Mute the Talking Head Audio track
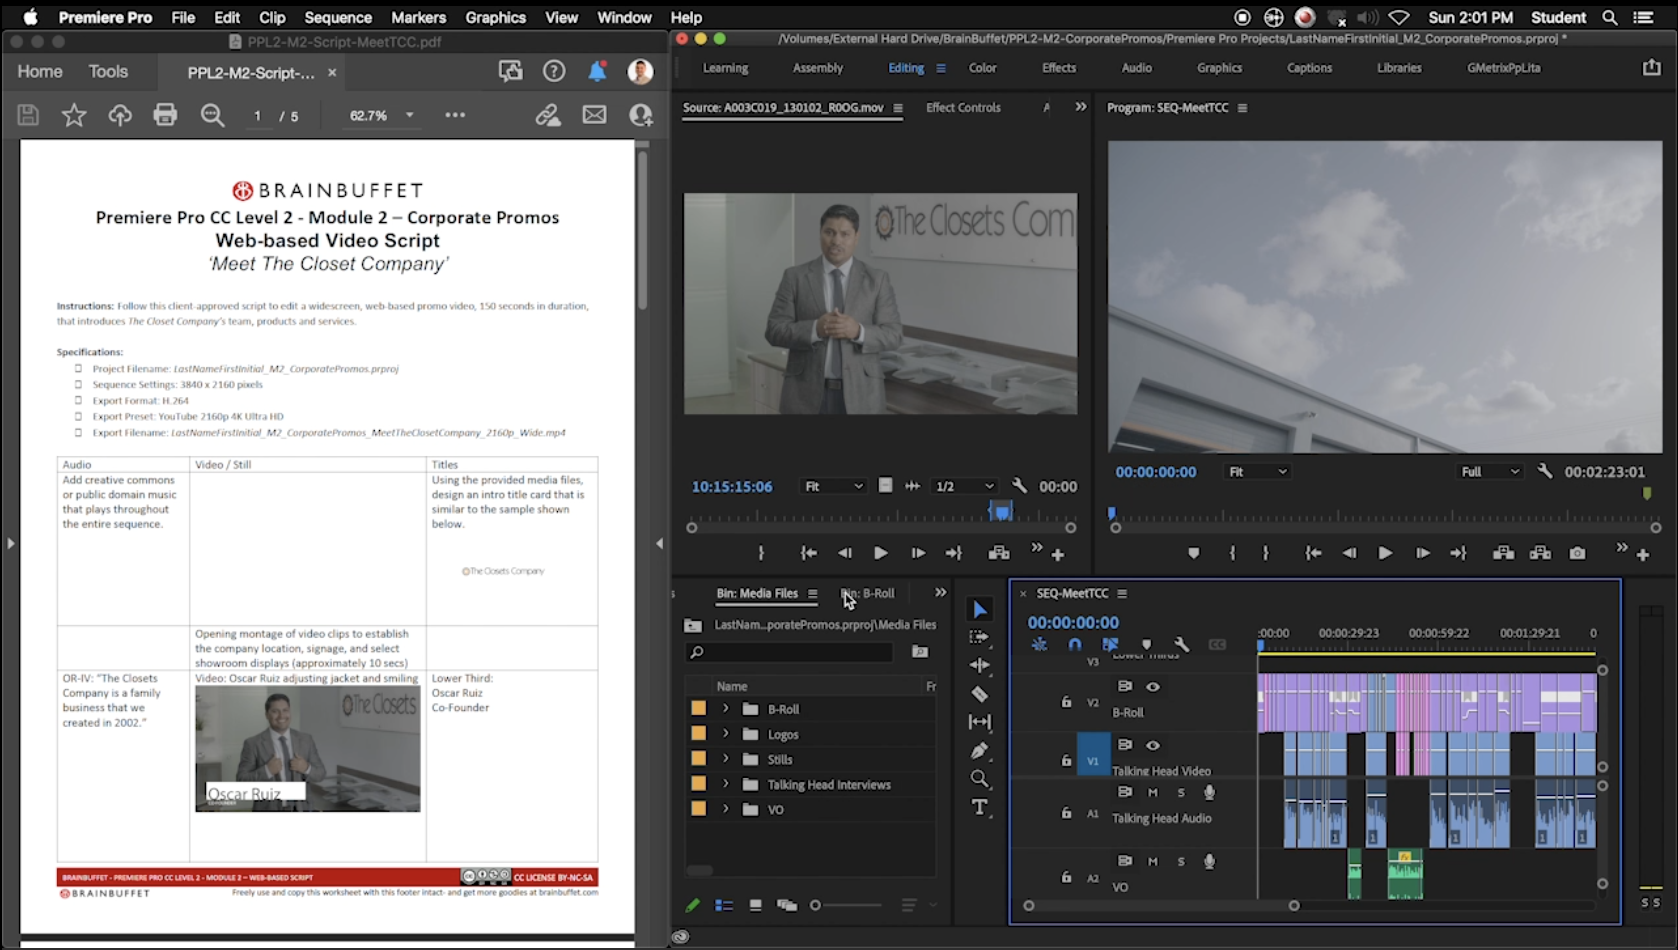Image resolution: width=1678 pixels, height=950 pixels. coord(1153,792)
